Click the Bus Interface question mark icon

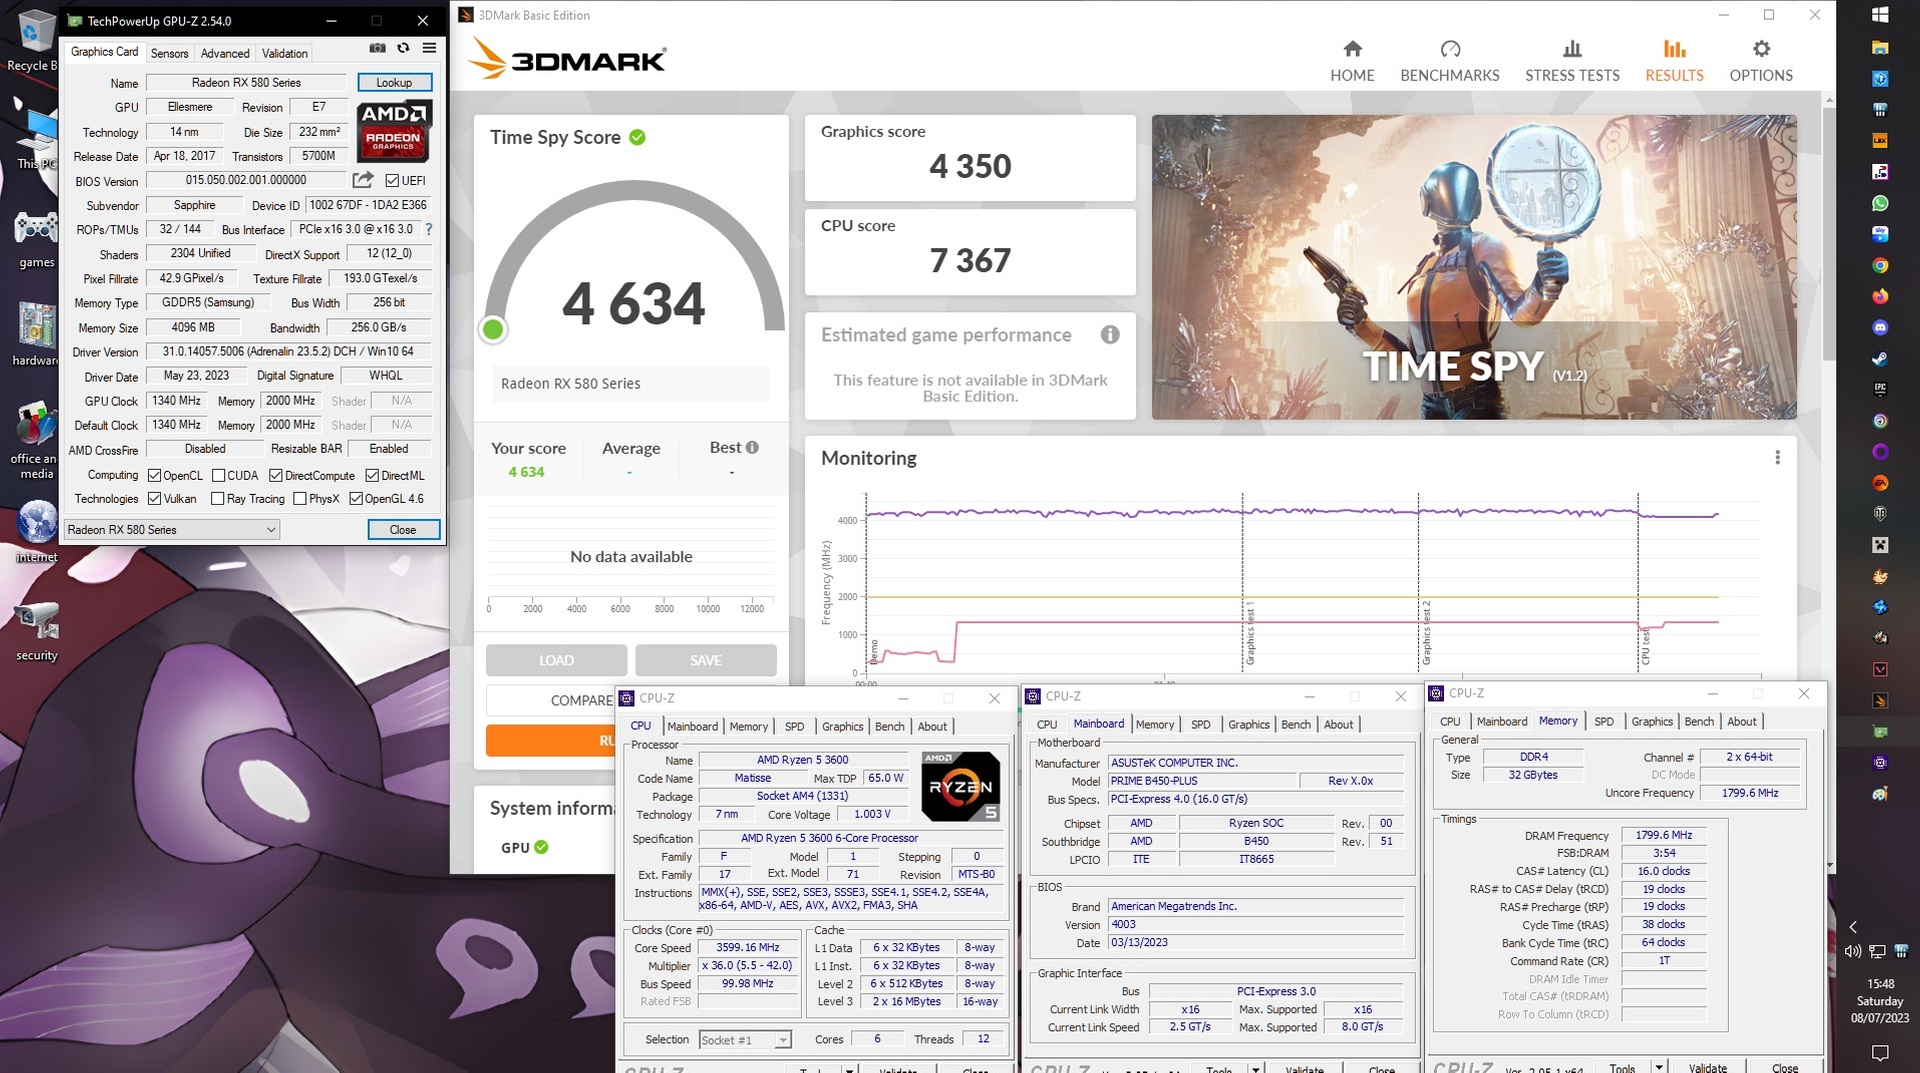tap(429, 229)
